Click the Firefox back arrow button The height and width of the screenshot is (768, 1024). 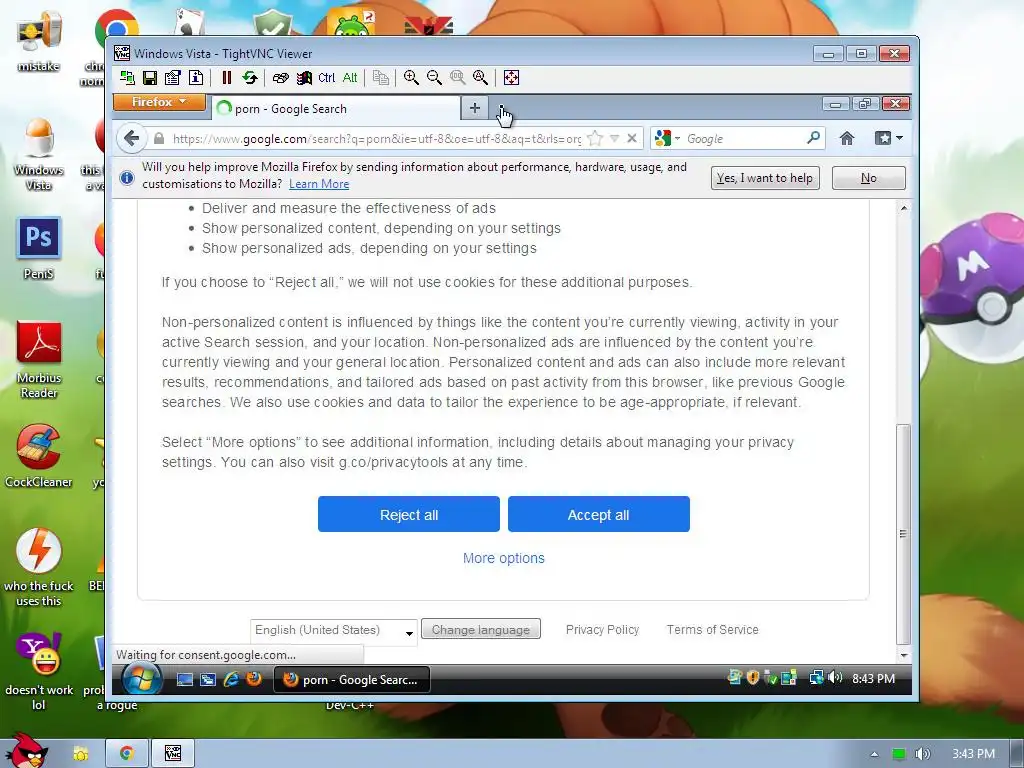(132, 138)
